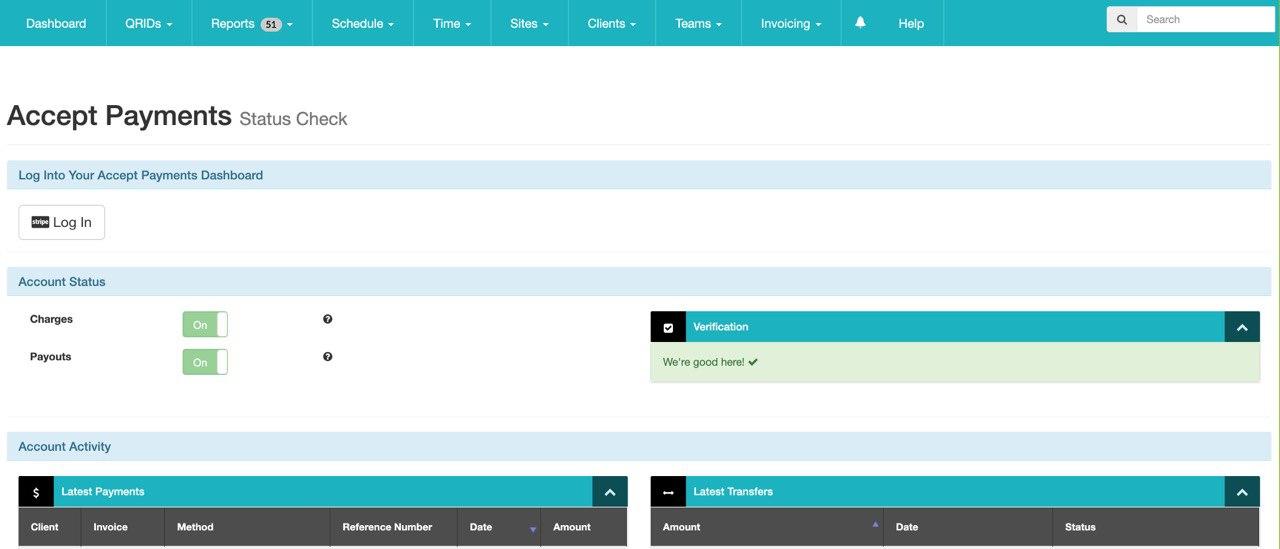This screenshot has height=549, width=1280.
Task: Sort transfers by the Amount column header
Action: click(682, 527)
